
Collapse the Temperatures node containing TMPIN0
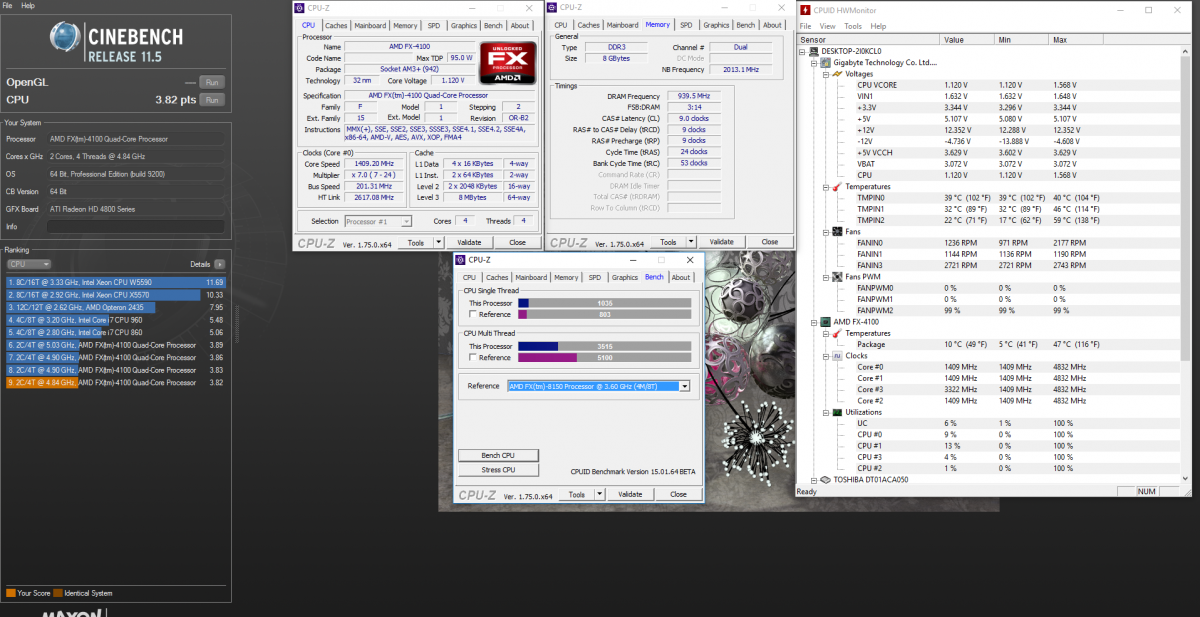tap(826, 186)
